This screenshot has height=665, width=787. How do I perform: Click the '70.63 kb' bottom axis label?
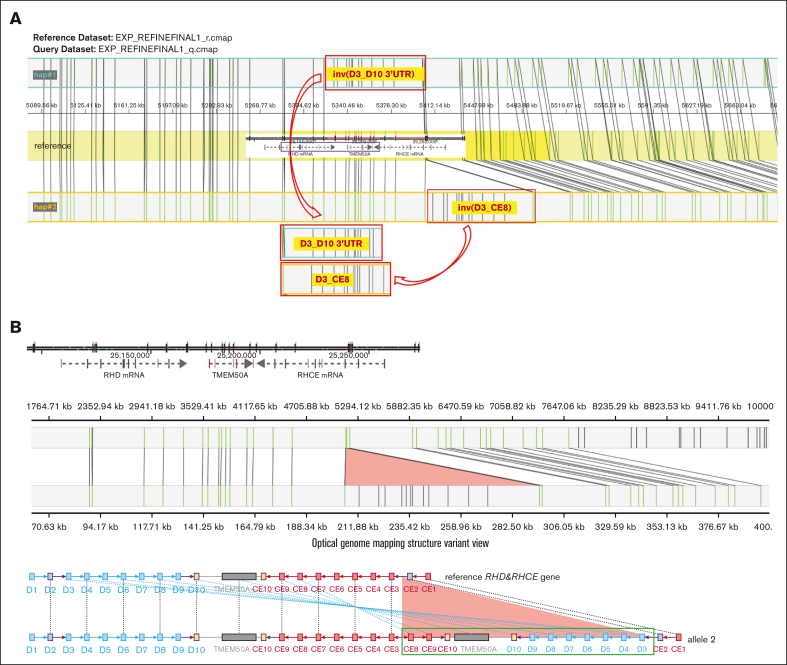pos(49,526)
